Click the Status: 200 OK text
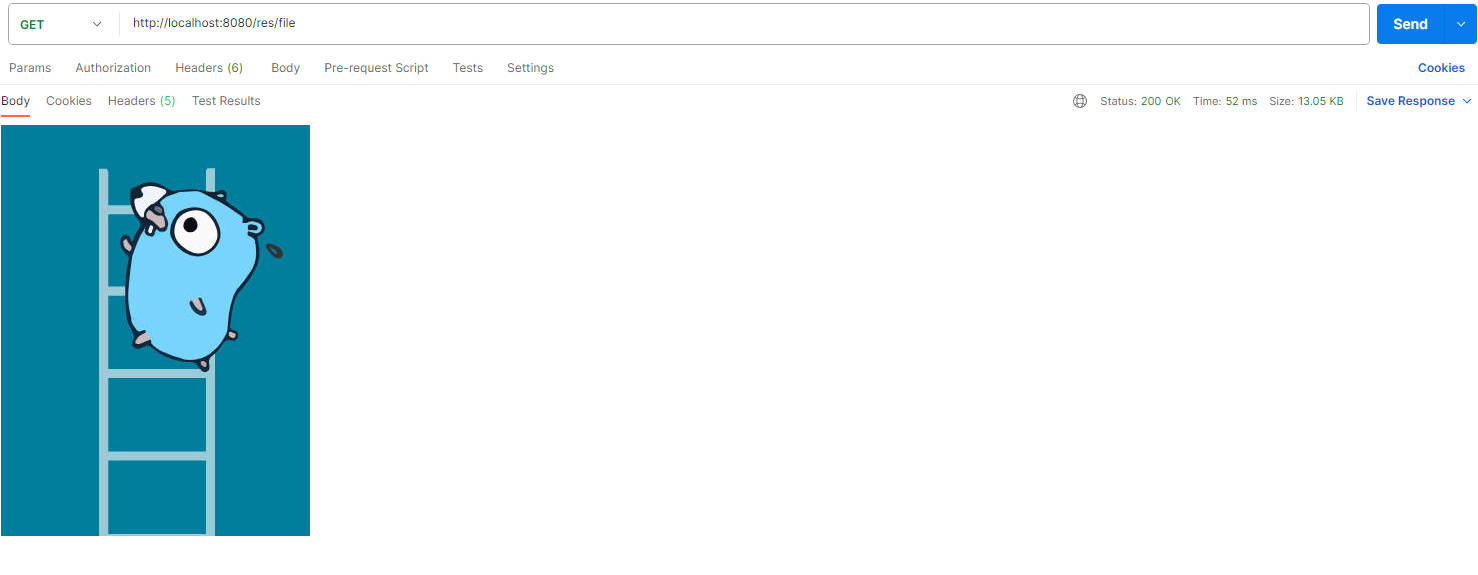 coord(1140,101)
